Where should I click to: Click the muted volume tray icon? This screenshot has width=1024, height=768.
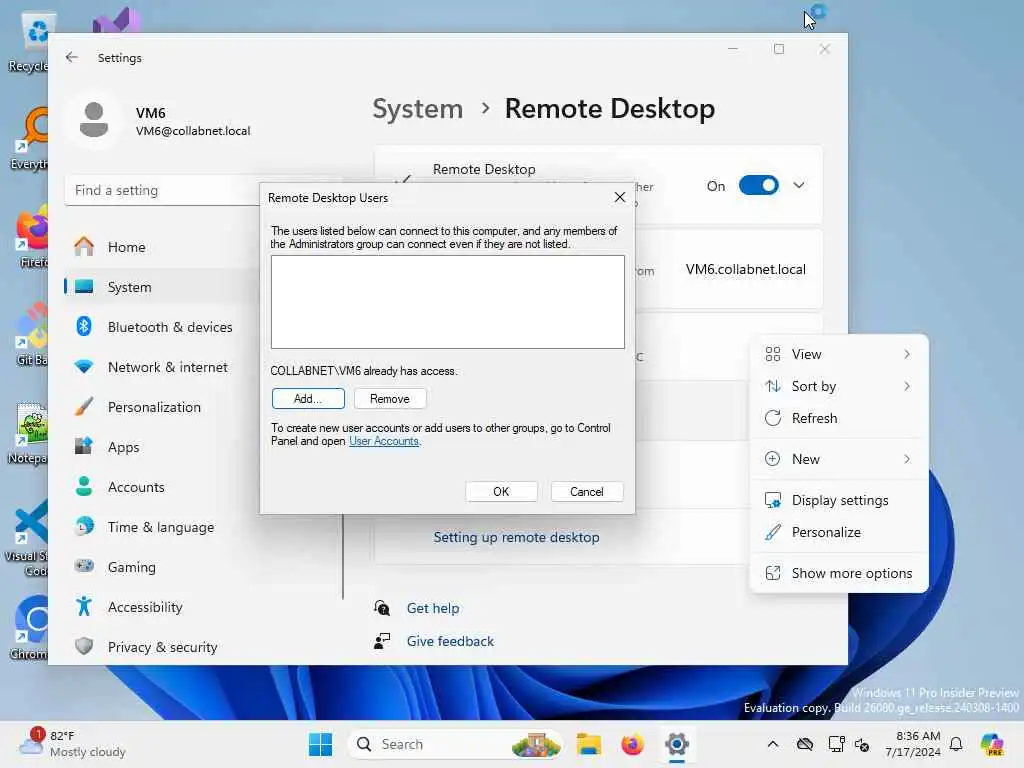[x=862, y=744]
